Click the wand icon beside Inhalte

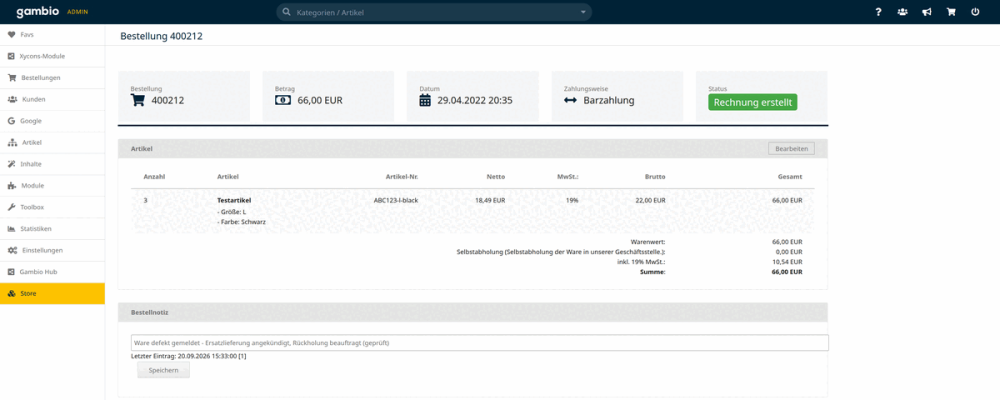point(11,164)
